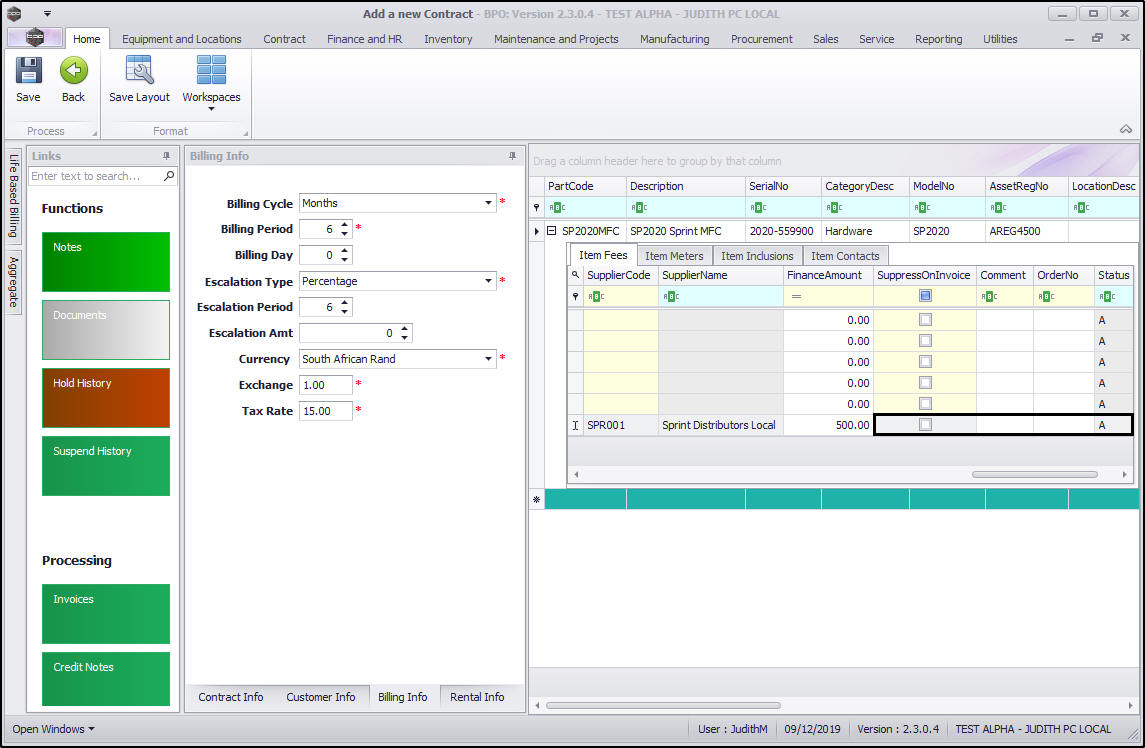The image size is (1145, 748).
Task: Collapse the ribbon with the arrow icon
Action: 1125,130
